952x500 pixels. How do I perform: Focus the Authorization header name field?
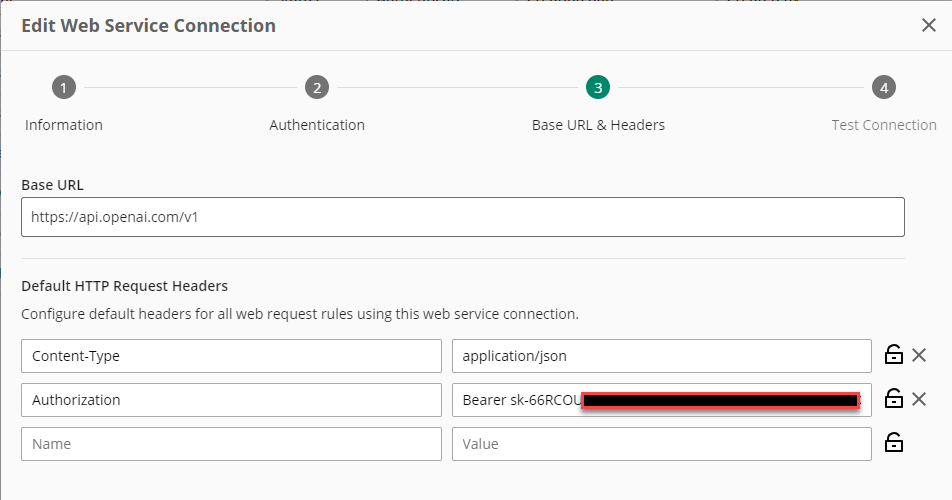(x=231, y=400)
